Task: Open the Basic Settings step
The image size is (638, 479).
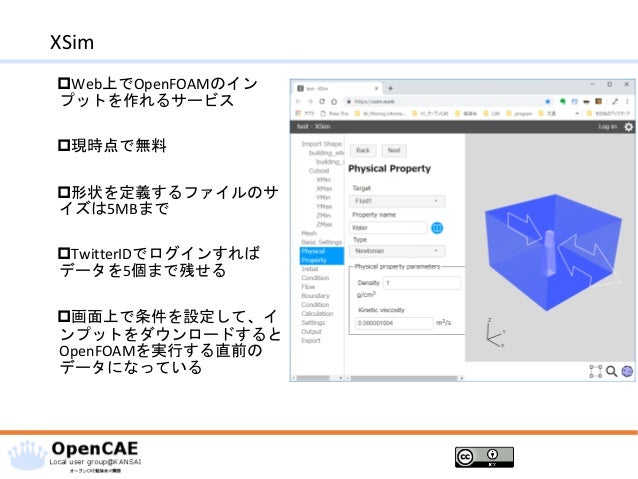Action: 321,242
